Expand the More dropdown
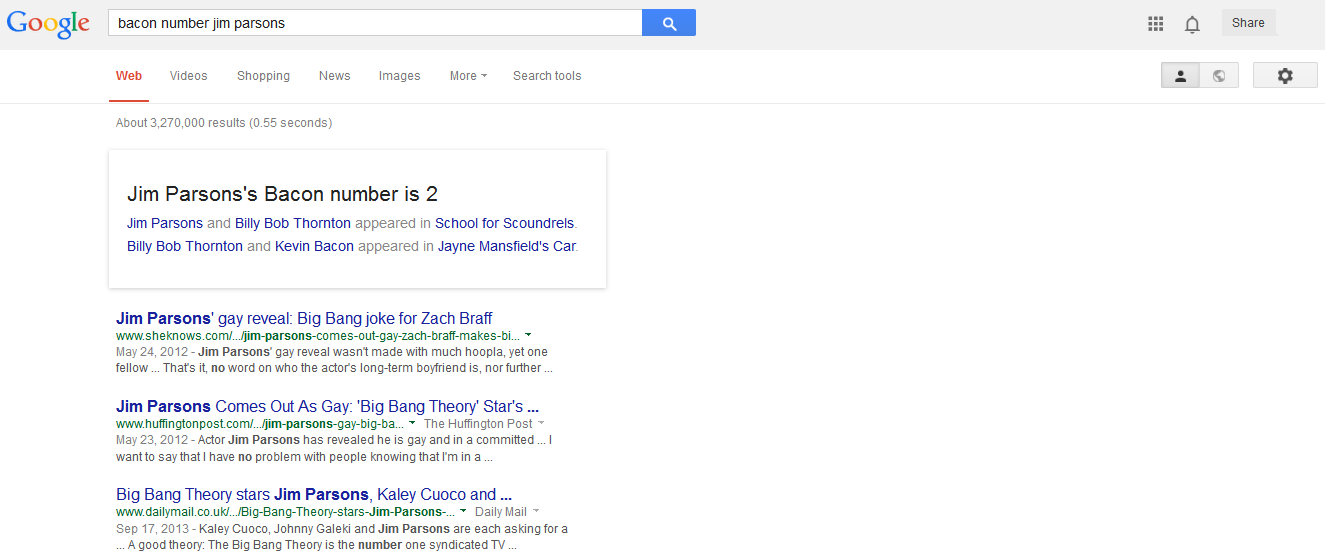Screen dimensions: 1325x555 (x=468, y=76)
